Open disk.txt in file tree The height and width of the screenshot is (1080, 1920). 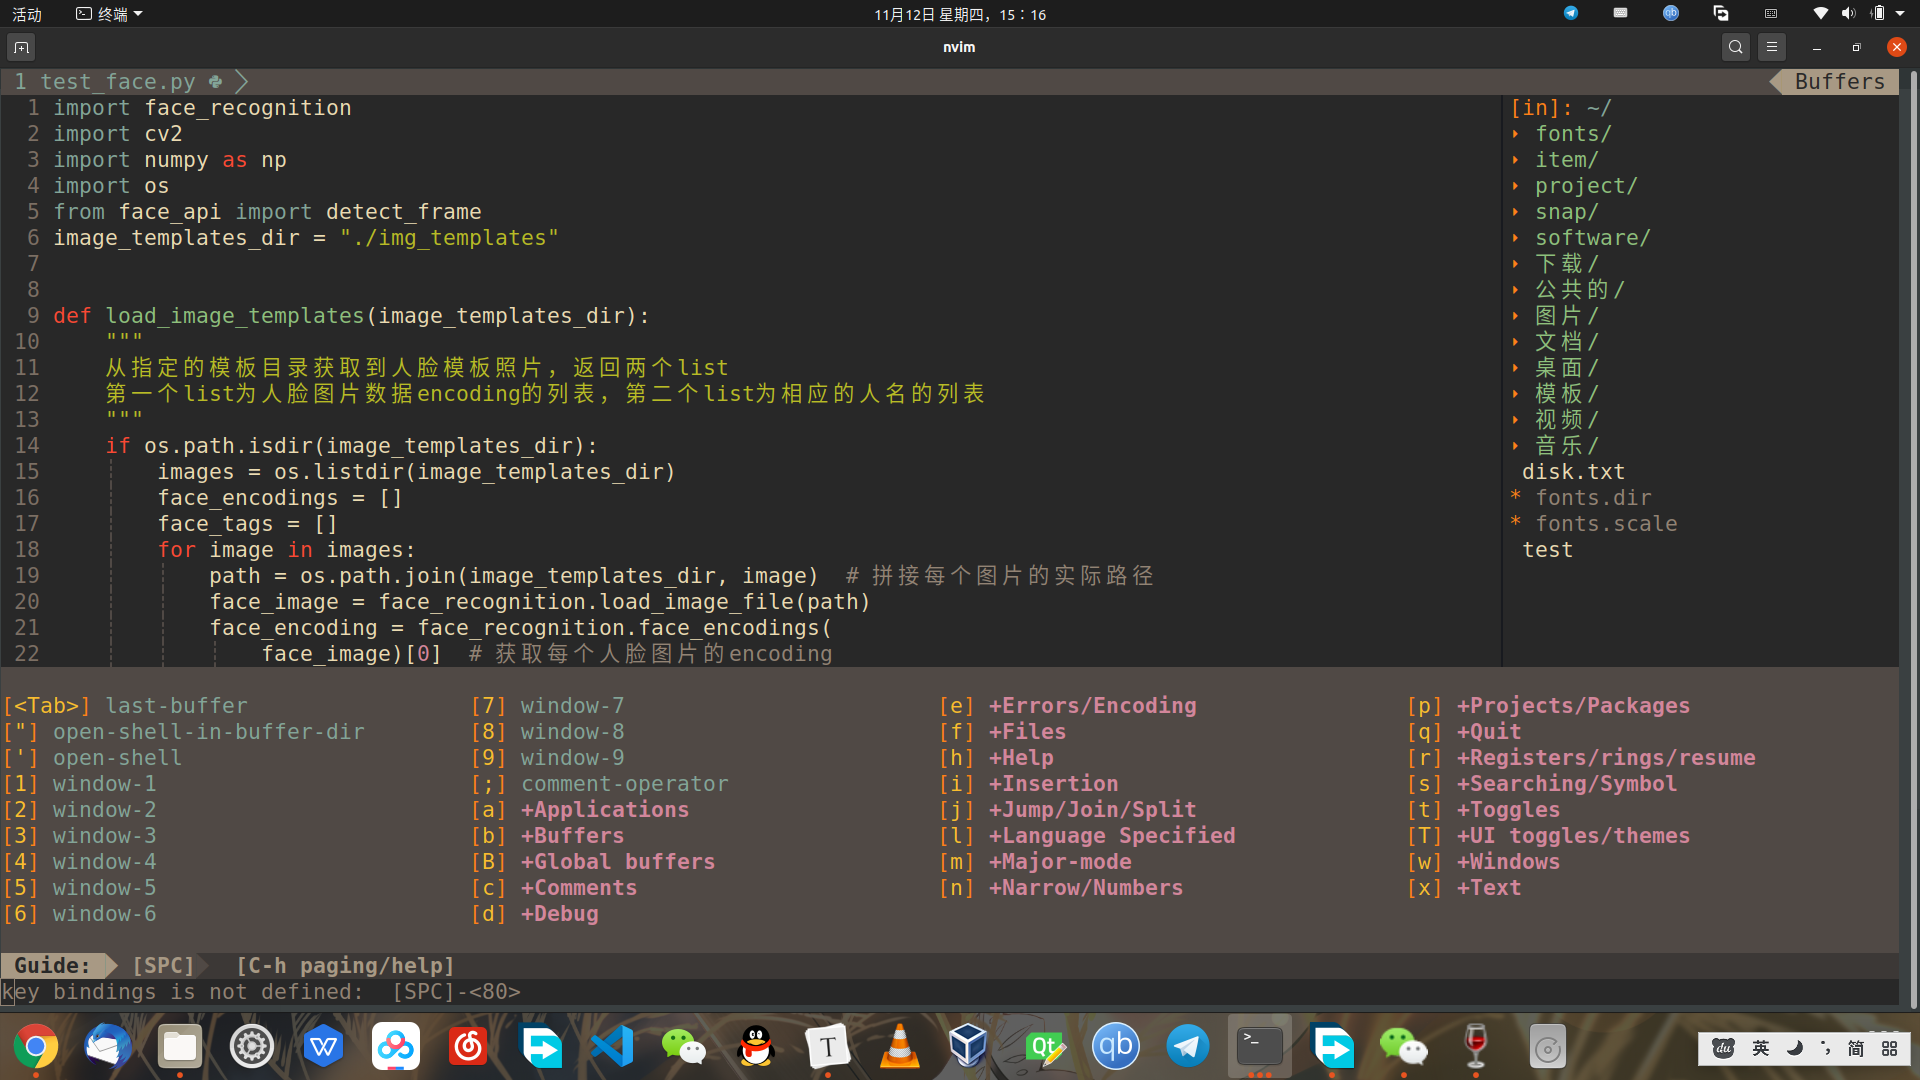pyautogui.click(x=1572, y=472)
